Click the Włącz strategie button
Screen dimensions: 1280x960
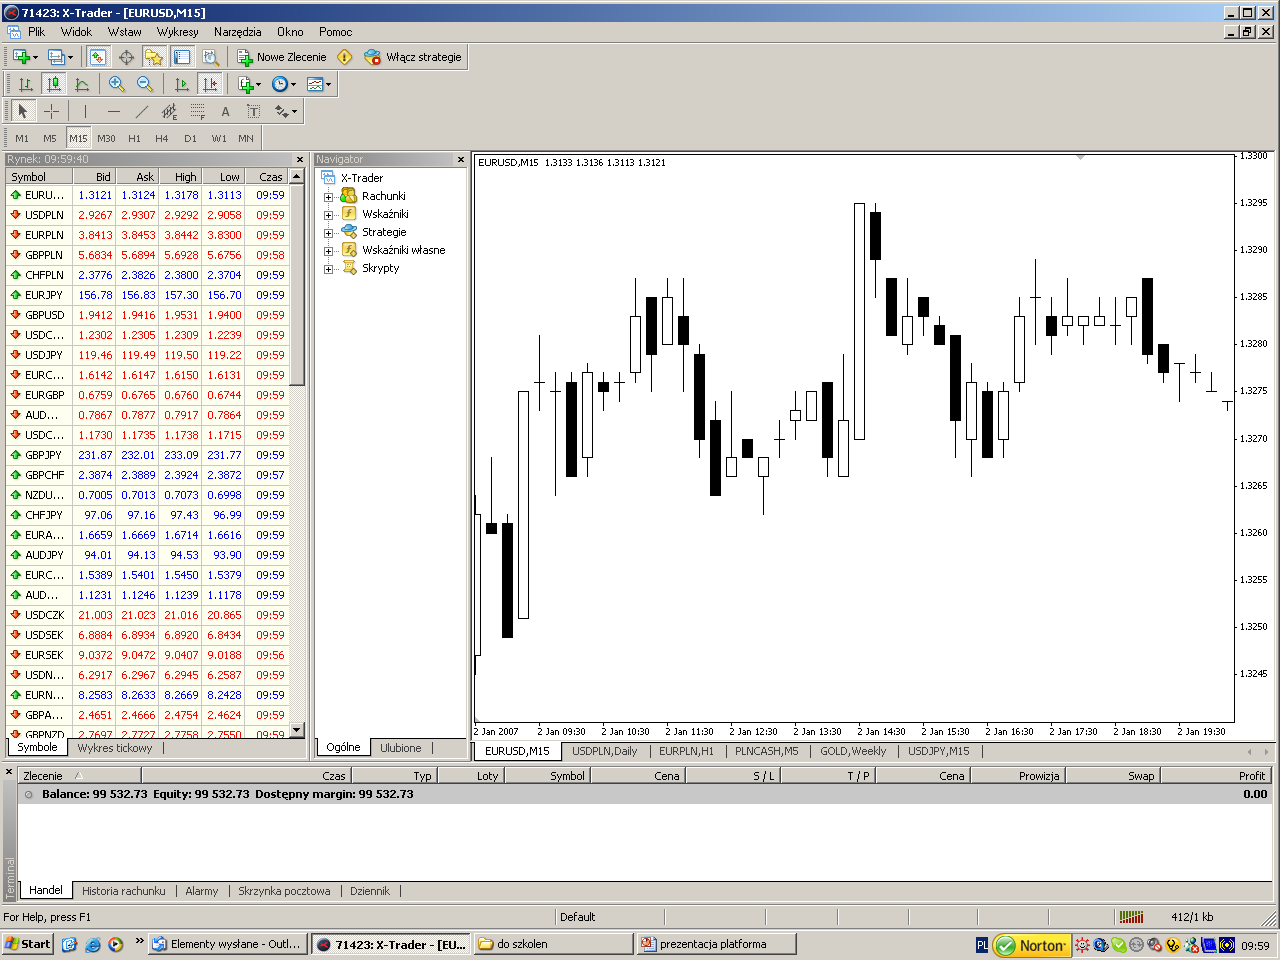click(413, 57)
